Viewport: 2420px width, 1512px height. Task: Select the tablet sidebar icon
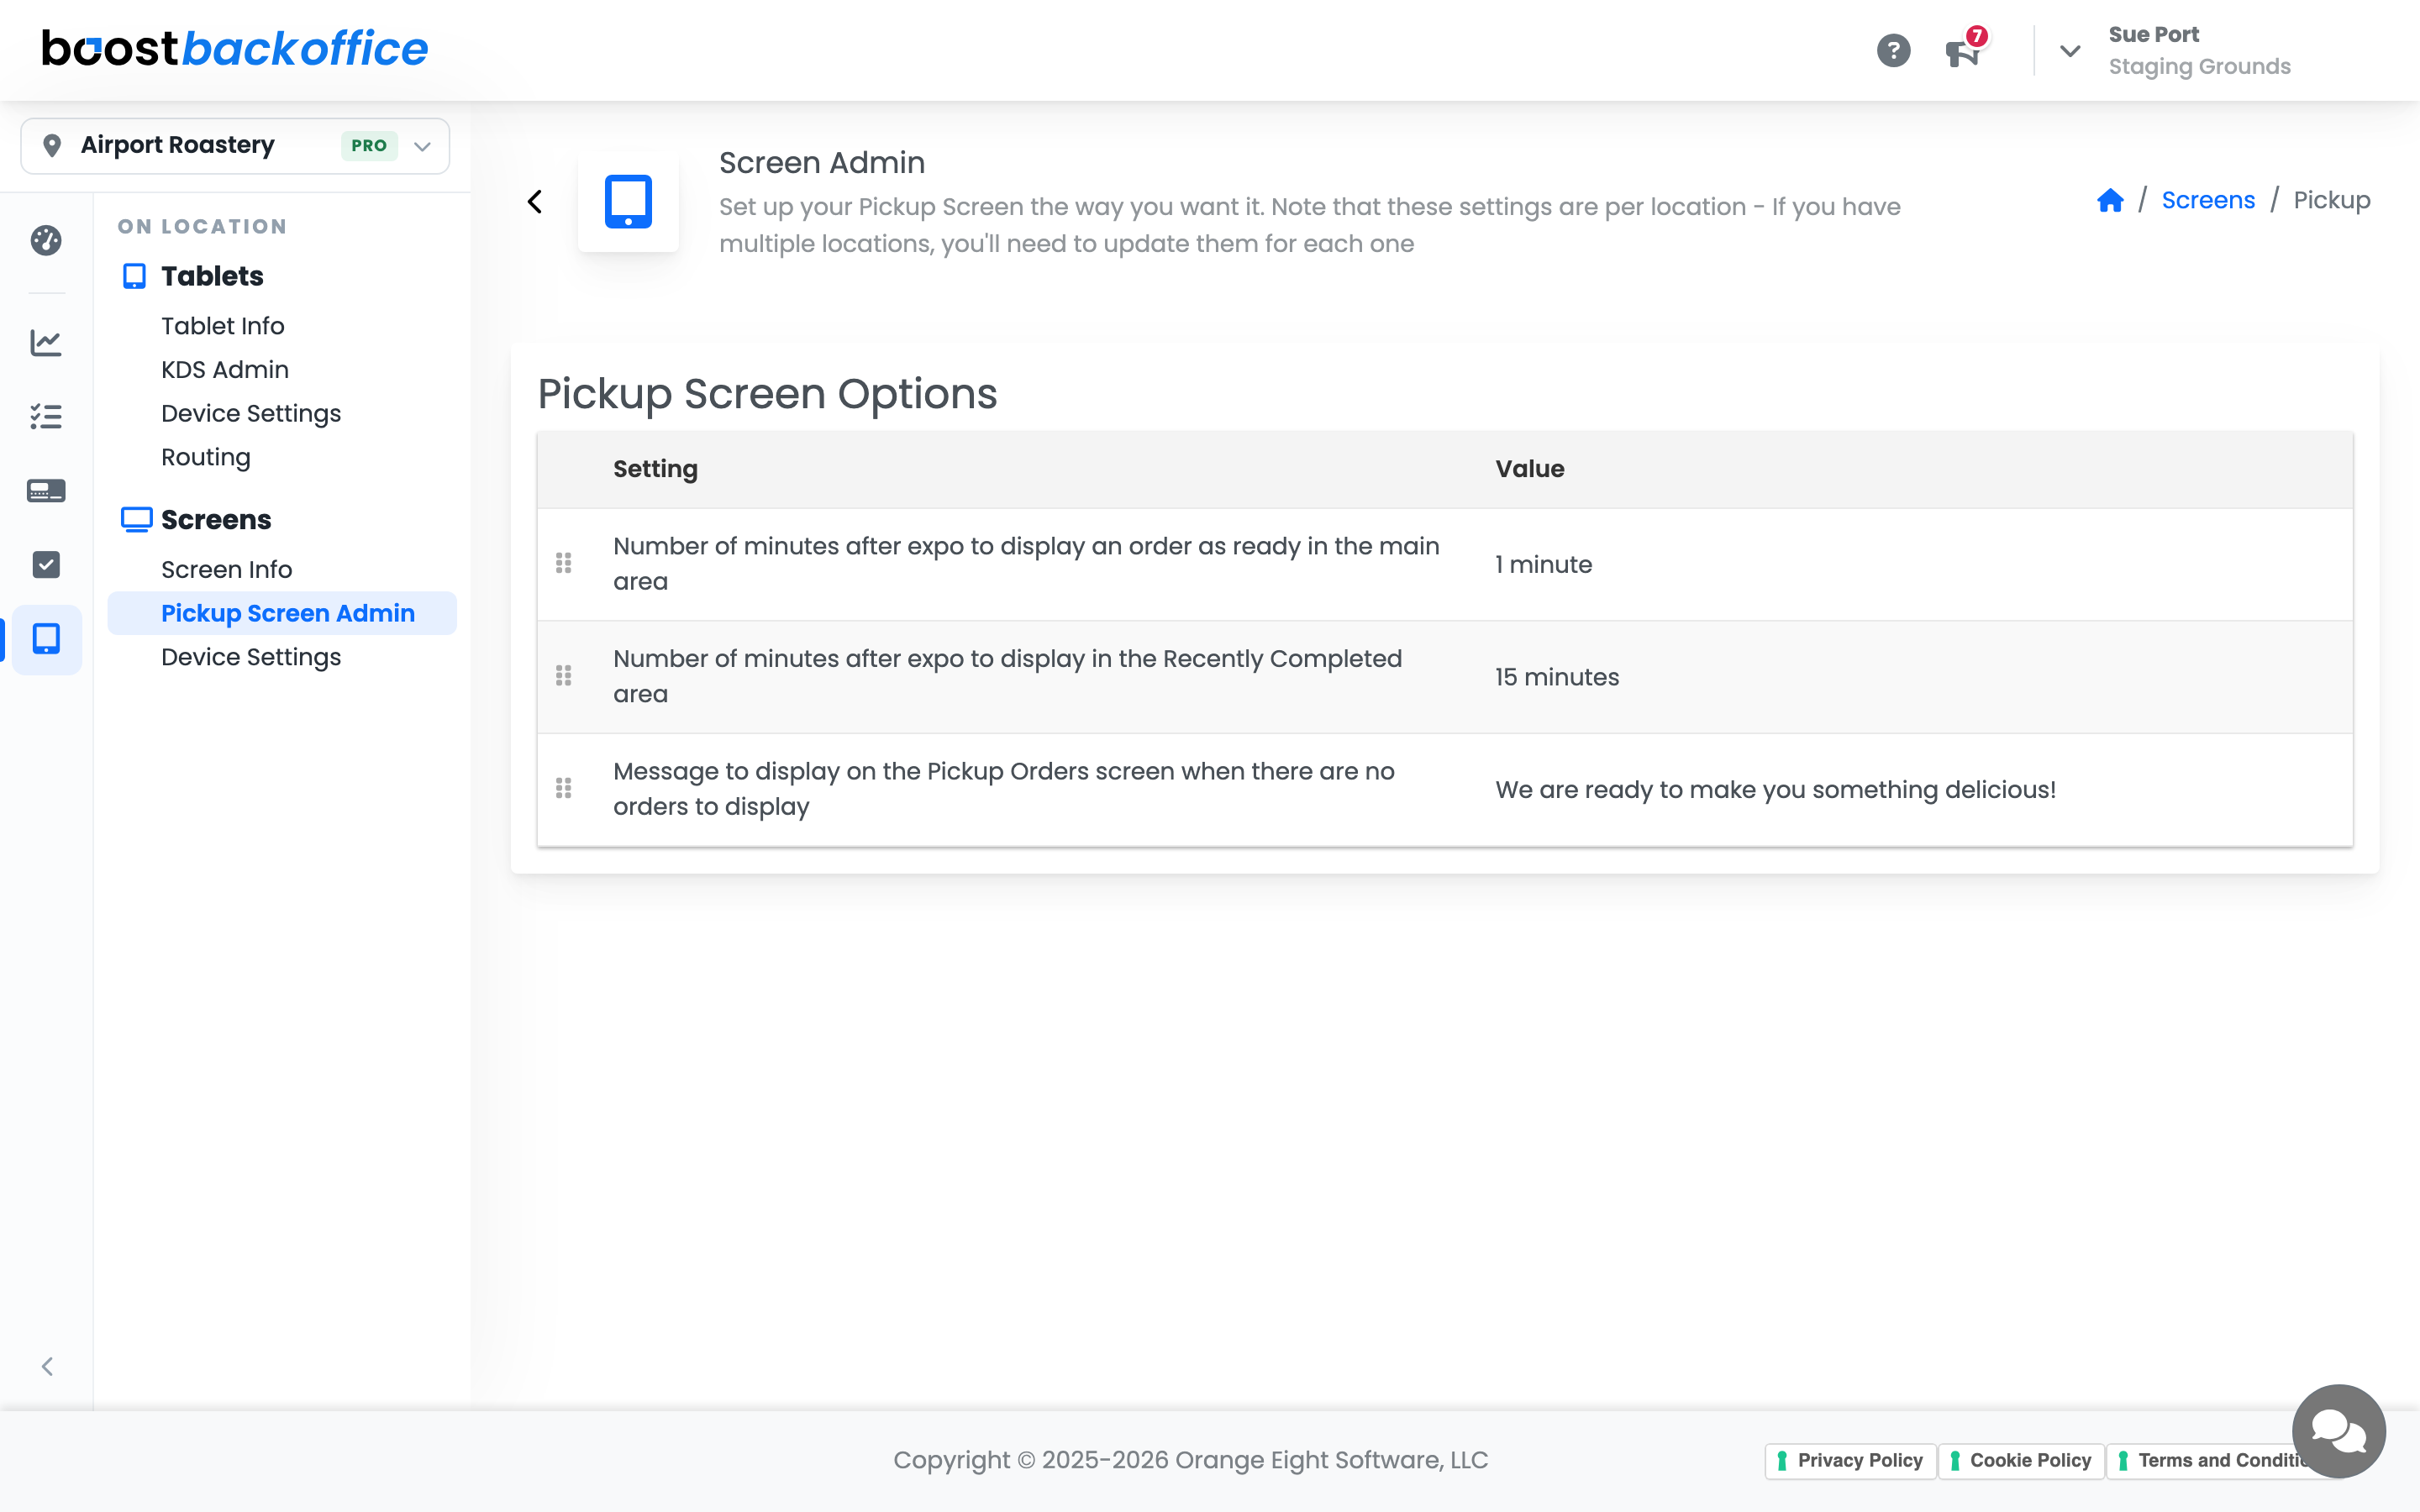pos(46,639)
